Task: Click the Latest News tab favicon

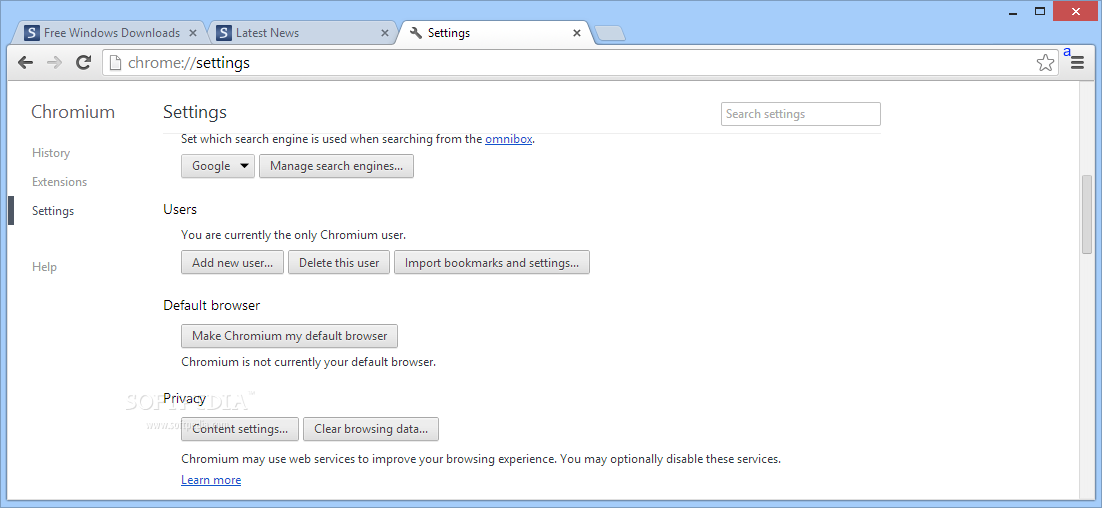Action: click(223, 33)
